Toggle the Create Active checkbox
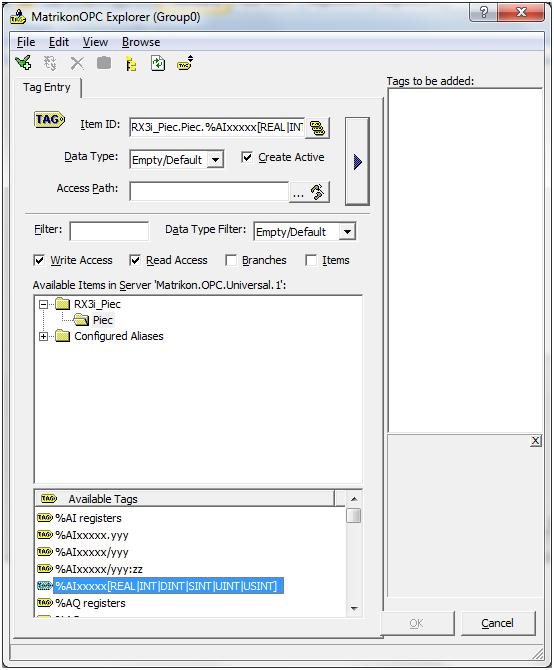This screenshot has height=670, width=554. (246, 157)
